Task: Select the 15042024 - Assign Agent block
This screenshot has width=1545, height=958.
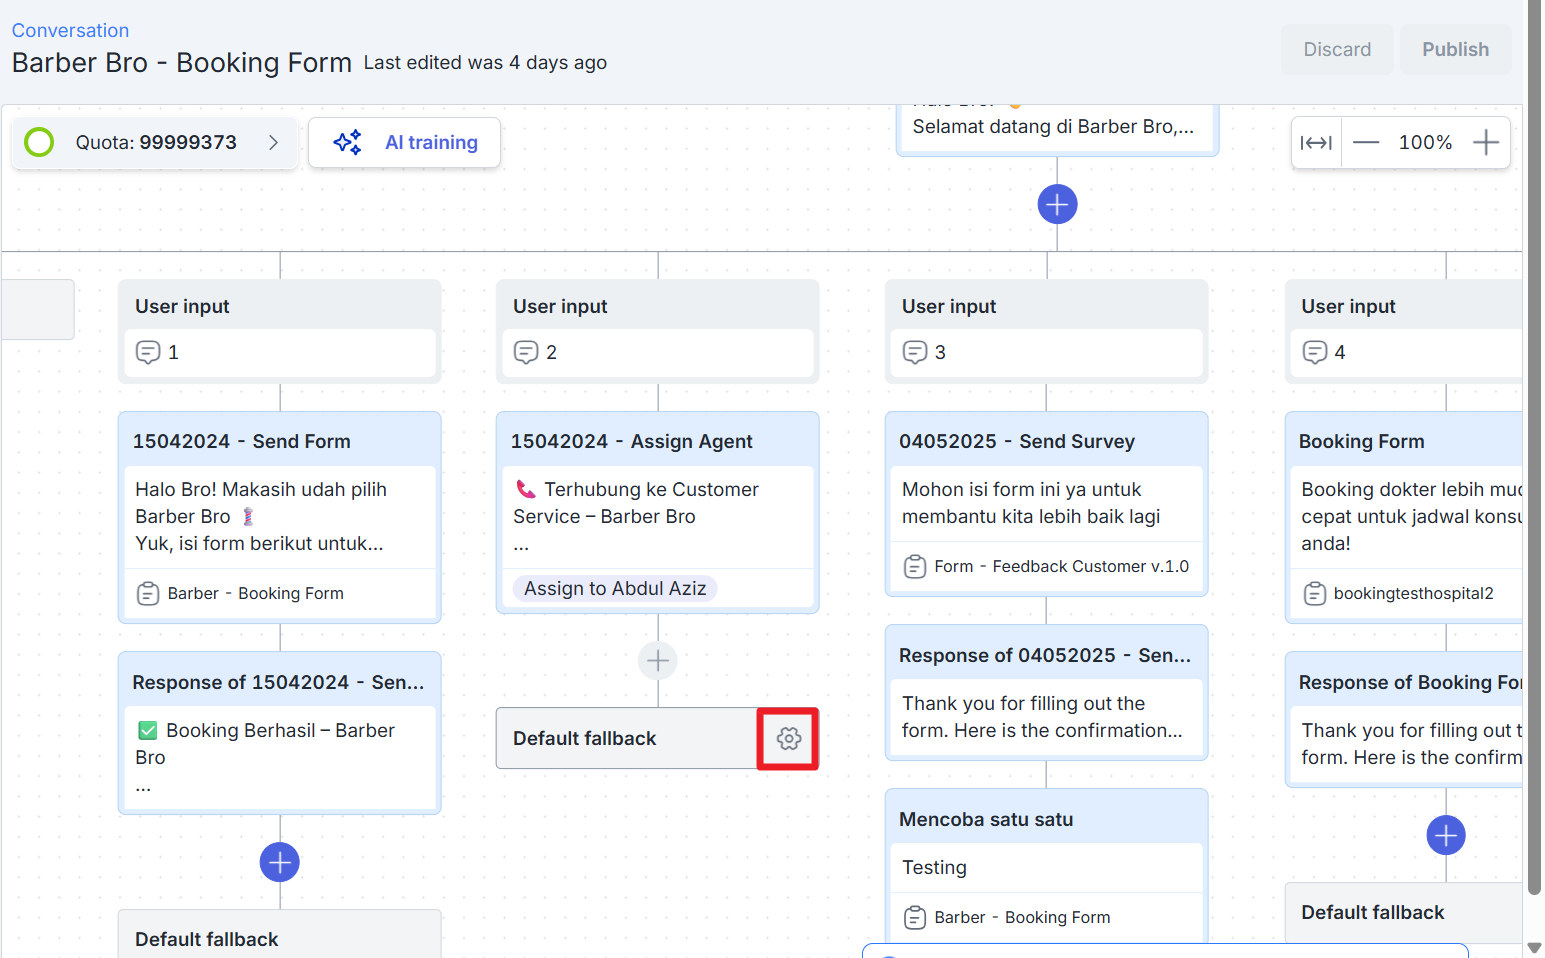Action: (x=657, y=441)
